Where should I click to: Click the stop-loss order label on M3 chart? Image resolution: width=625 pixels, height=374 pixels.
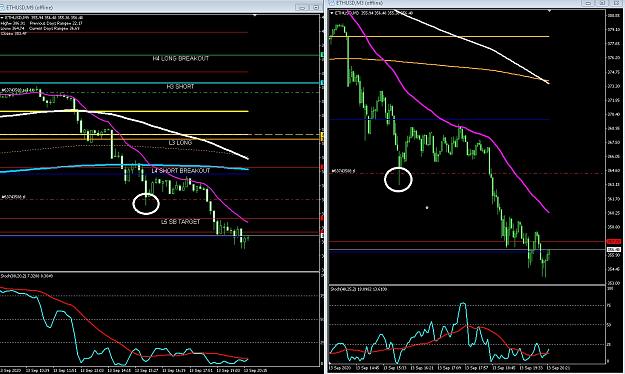click(x=343, y=171)
